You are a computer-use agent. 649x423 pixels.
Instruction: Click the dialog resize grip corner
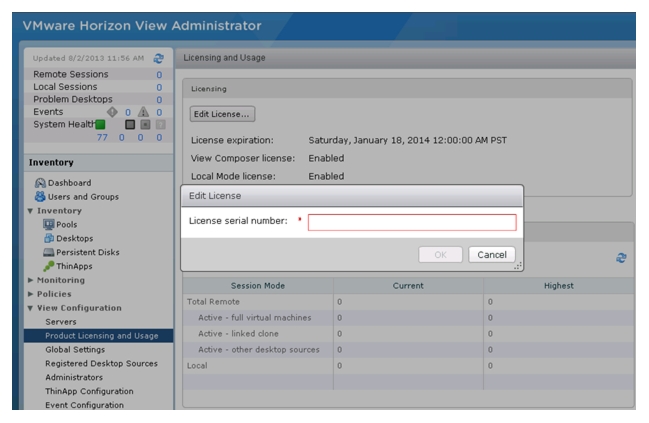518,266
